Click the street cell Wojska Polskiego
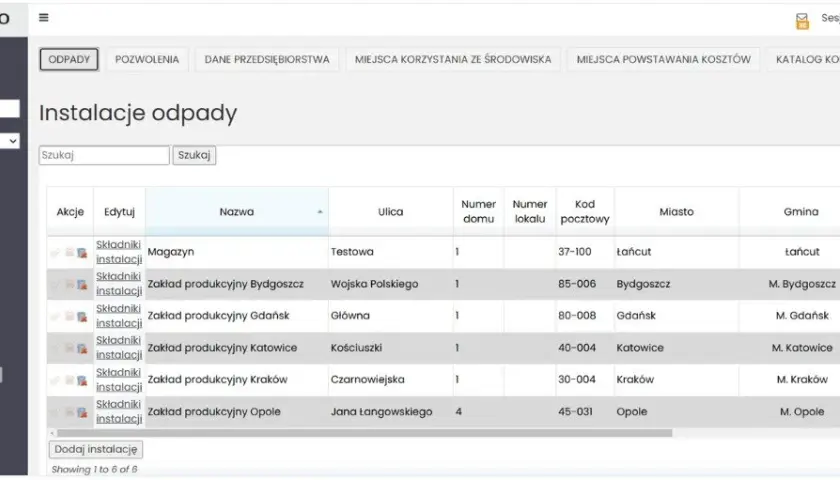Screen dimensions: 840x480 (391, 284)
